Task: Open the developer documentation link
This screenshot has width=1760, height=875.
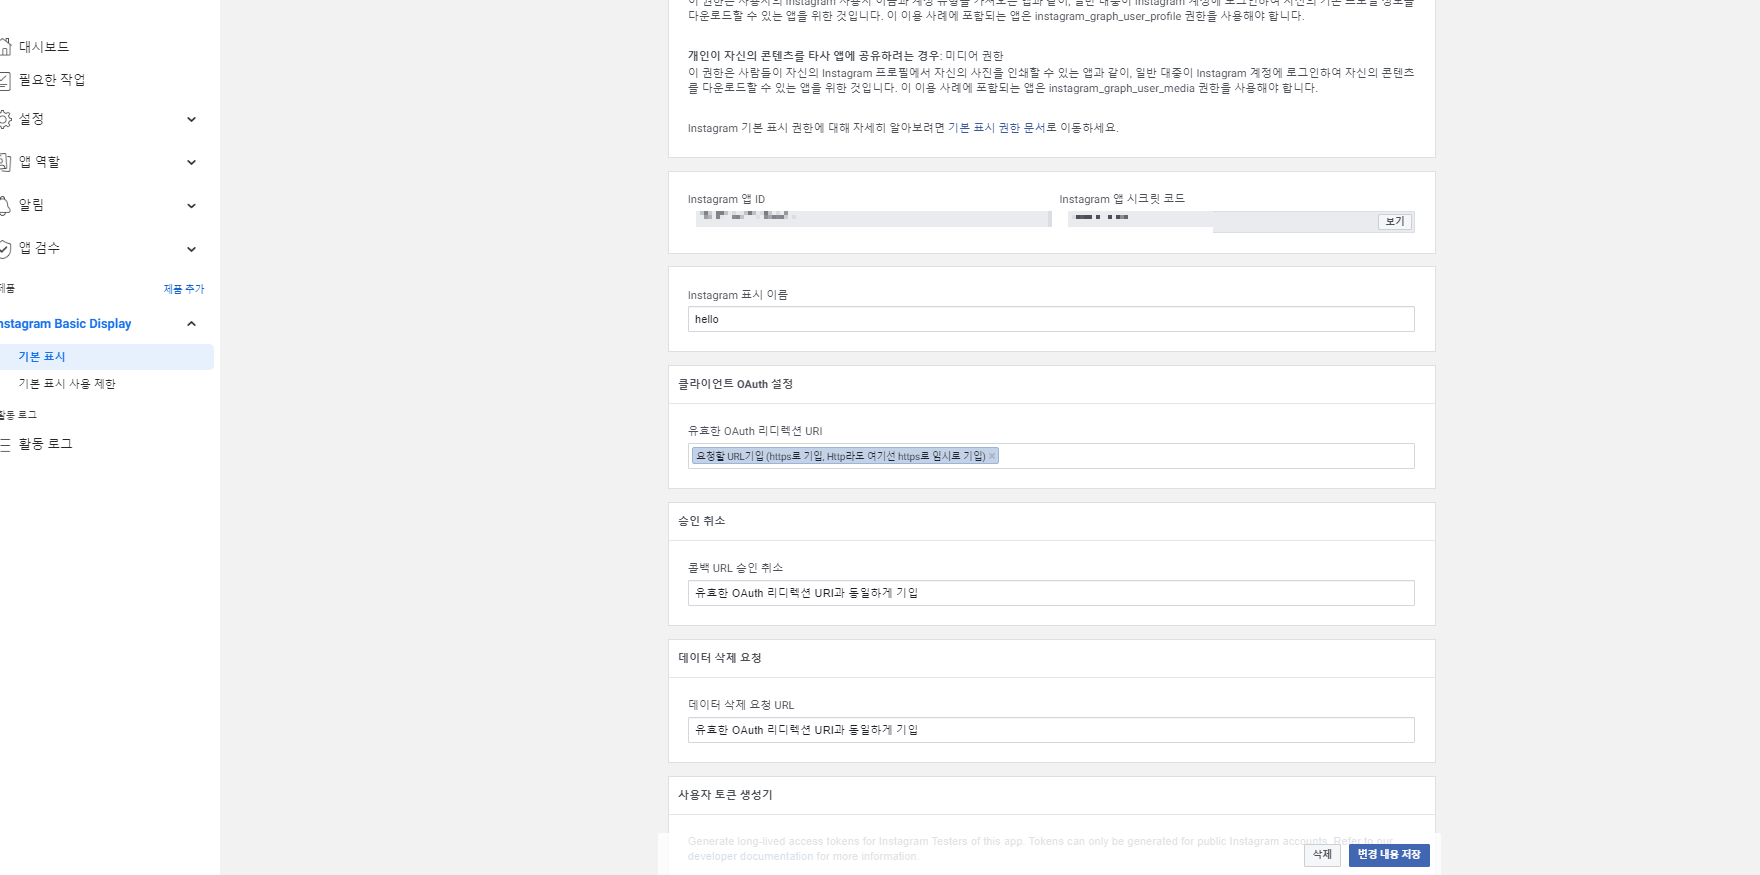Action: click(750, 857)
